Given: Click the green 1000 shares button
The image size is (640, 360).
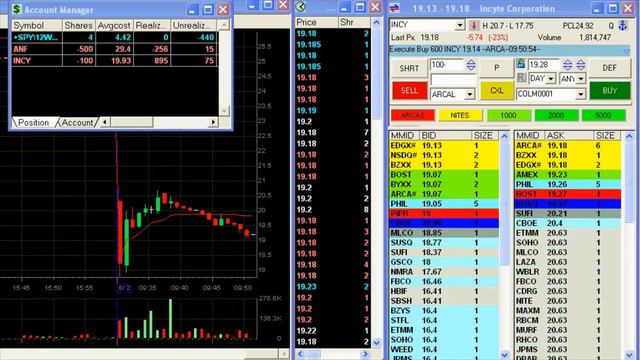Looking at the screenshot, I should pyautogui.click(x=508, y=116).
